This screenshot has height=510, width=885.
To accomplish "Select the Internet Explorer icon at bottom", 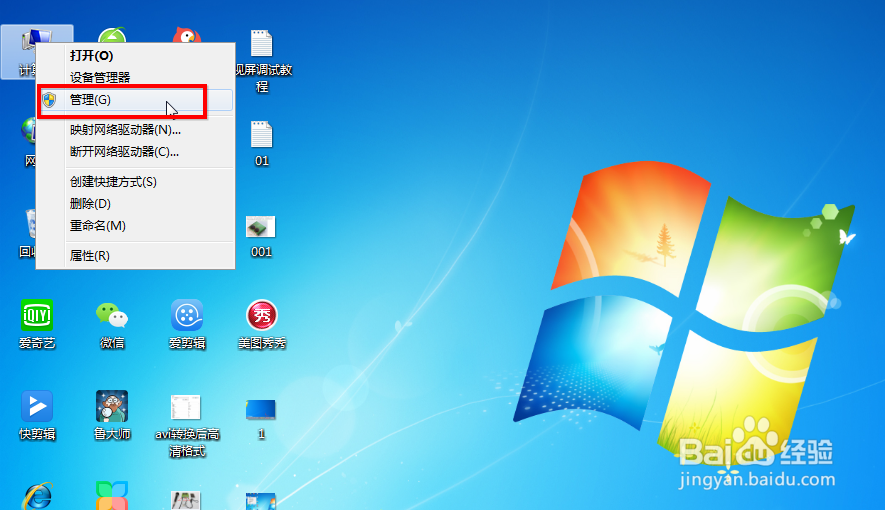I will tap(37, 496).
